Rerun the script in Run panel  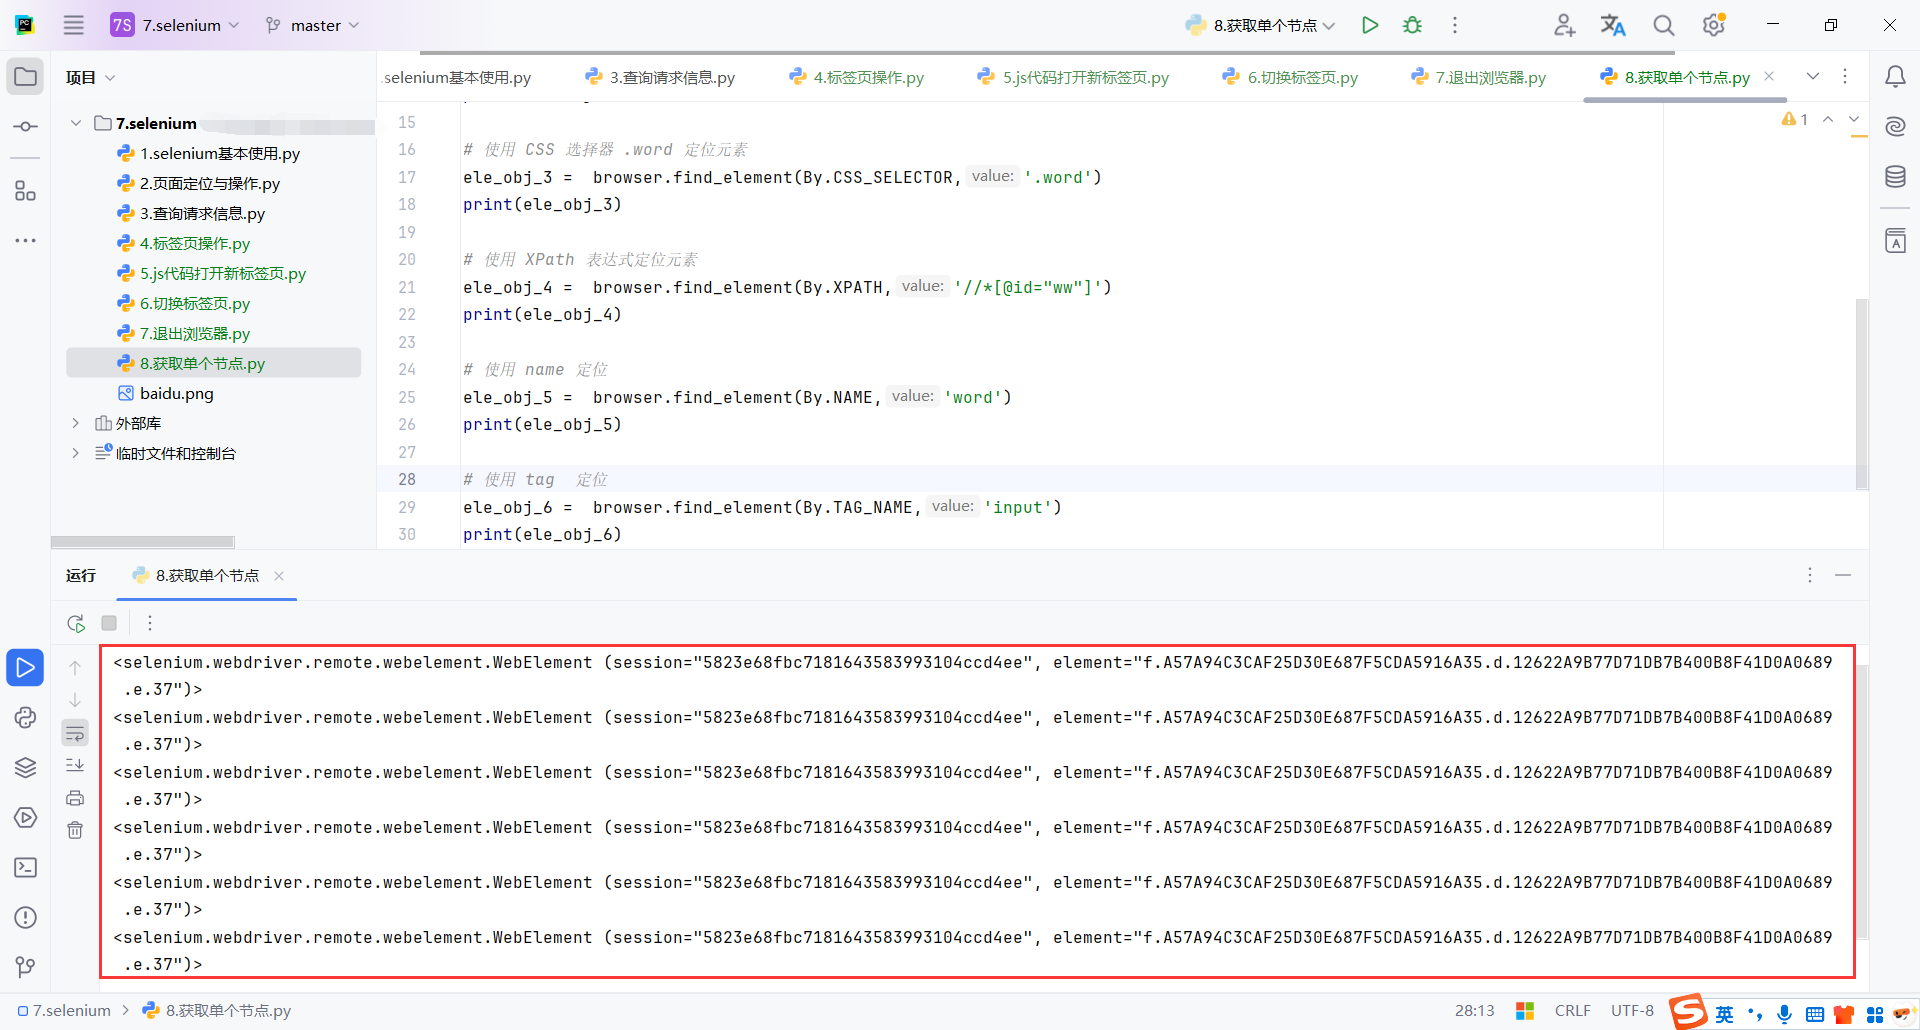(x=76, y=623)
